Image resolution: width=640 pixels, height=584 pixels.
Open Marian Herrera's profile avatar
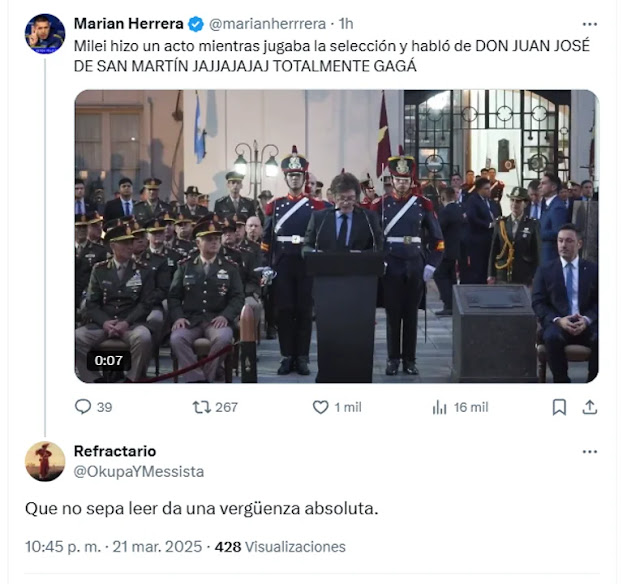click(45, 34)
